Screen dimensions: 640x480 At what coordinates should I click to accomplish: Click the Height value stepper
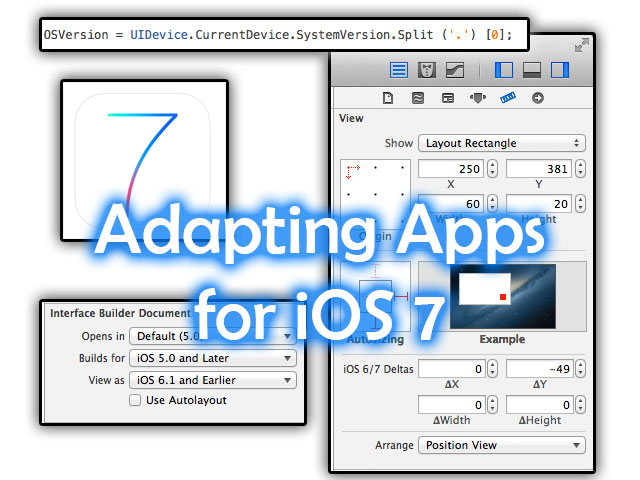coord(580,203)
